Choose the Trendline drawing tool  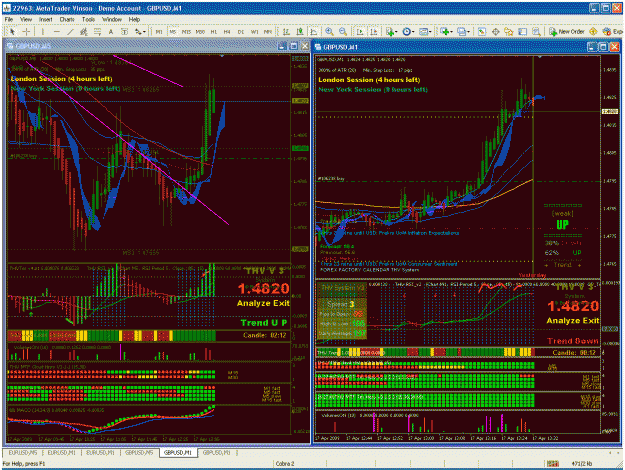coord(70,31)
